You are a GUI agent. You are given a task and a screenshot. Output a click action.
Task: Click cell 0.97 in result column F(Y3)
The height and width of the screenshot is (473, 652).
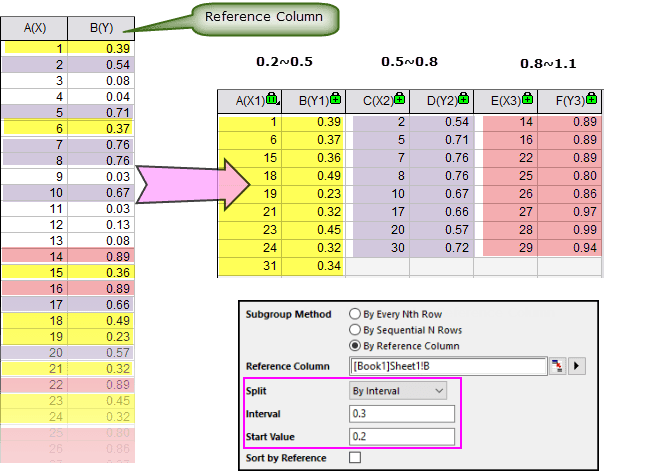[570, 212]
